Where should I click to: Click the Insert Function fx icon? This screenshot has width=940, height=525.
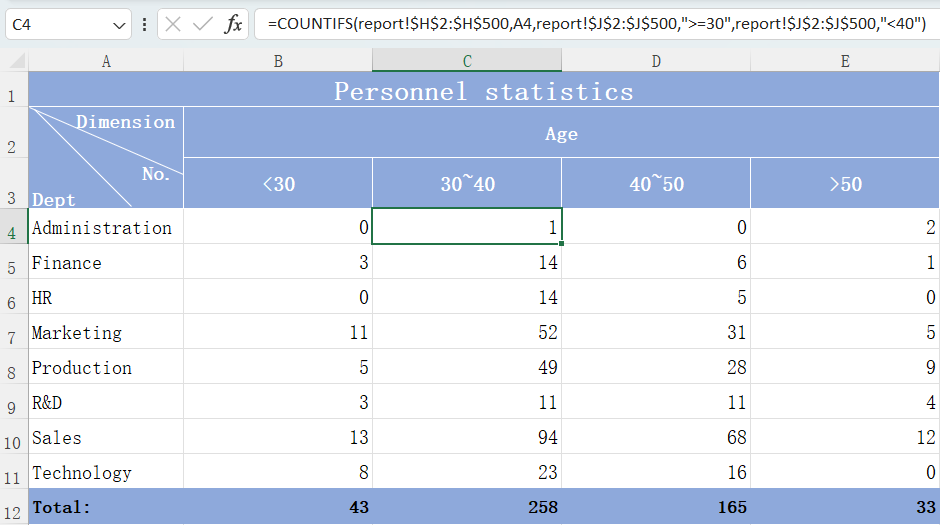coord(233,24)
